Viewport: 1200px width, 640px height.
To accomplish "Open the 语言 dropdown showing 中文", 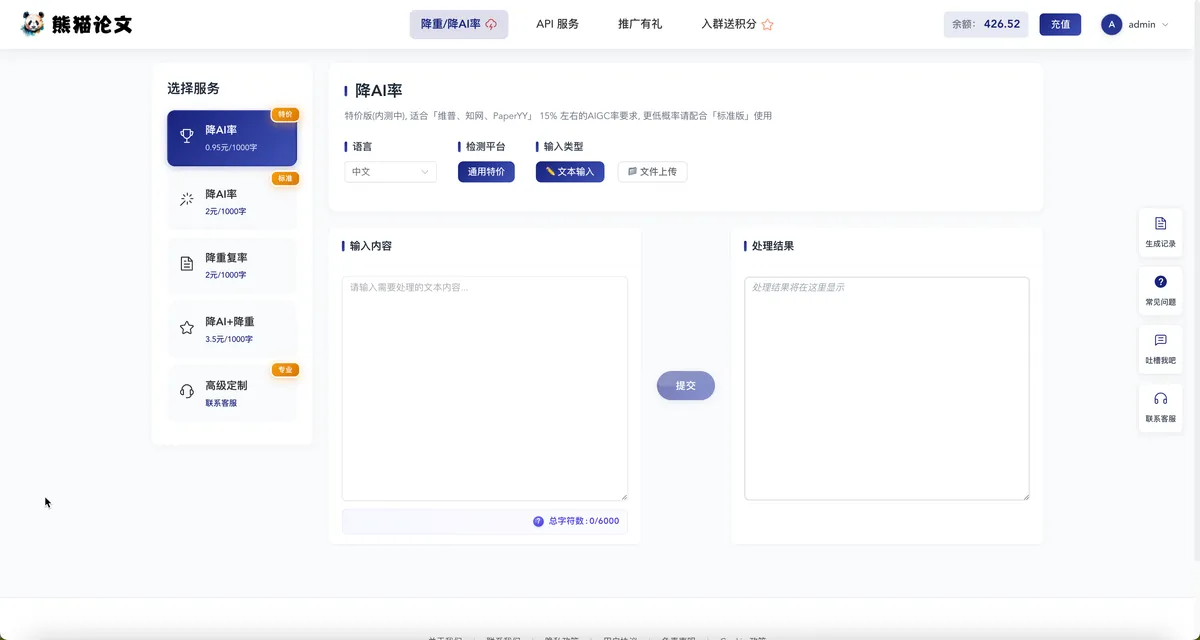I will (390, 172).
